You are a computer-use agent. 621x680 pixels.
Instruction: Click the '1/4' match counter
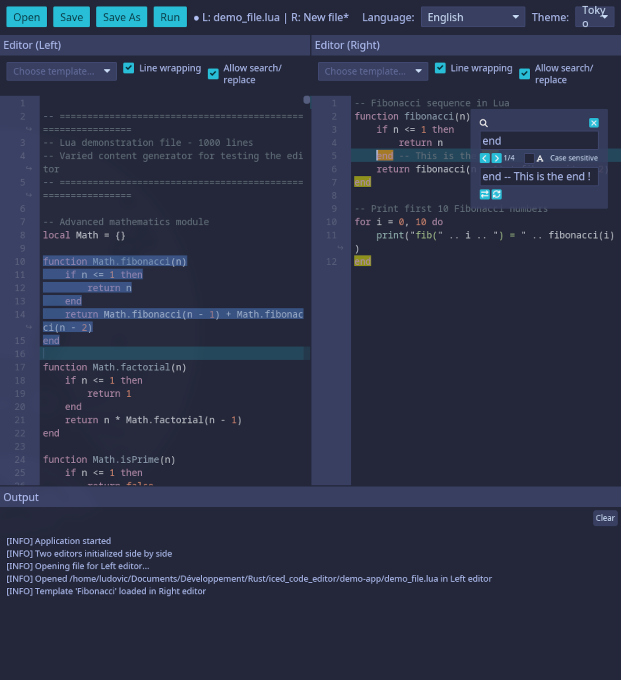point(509,158)
